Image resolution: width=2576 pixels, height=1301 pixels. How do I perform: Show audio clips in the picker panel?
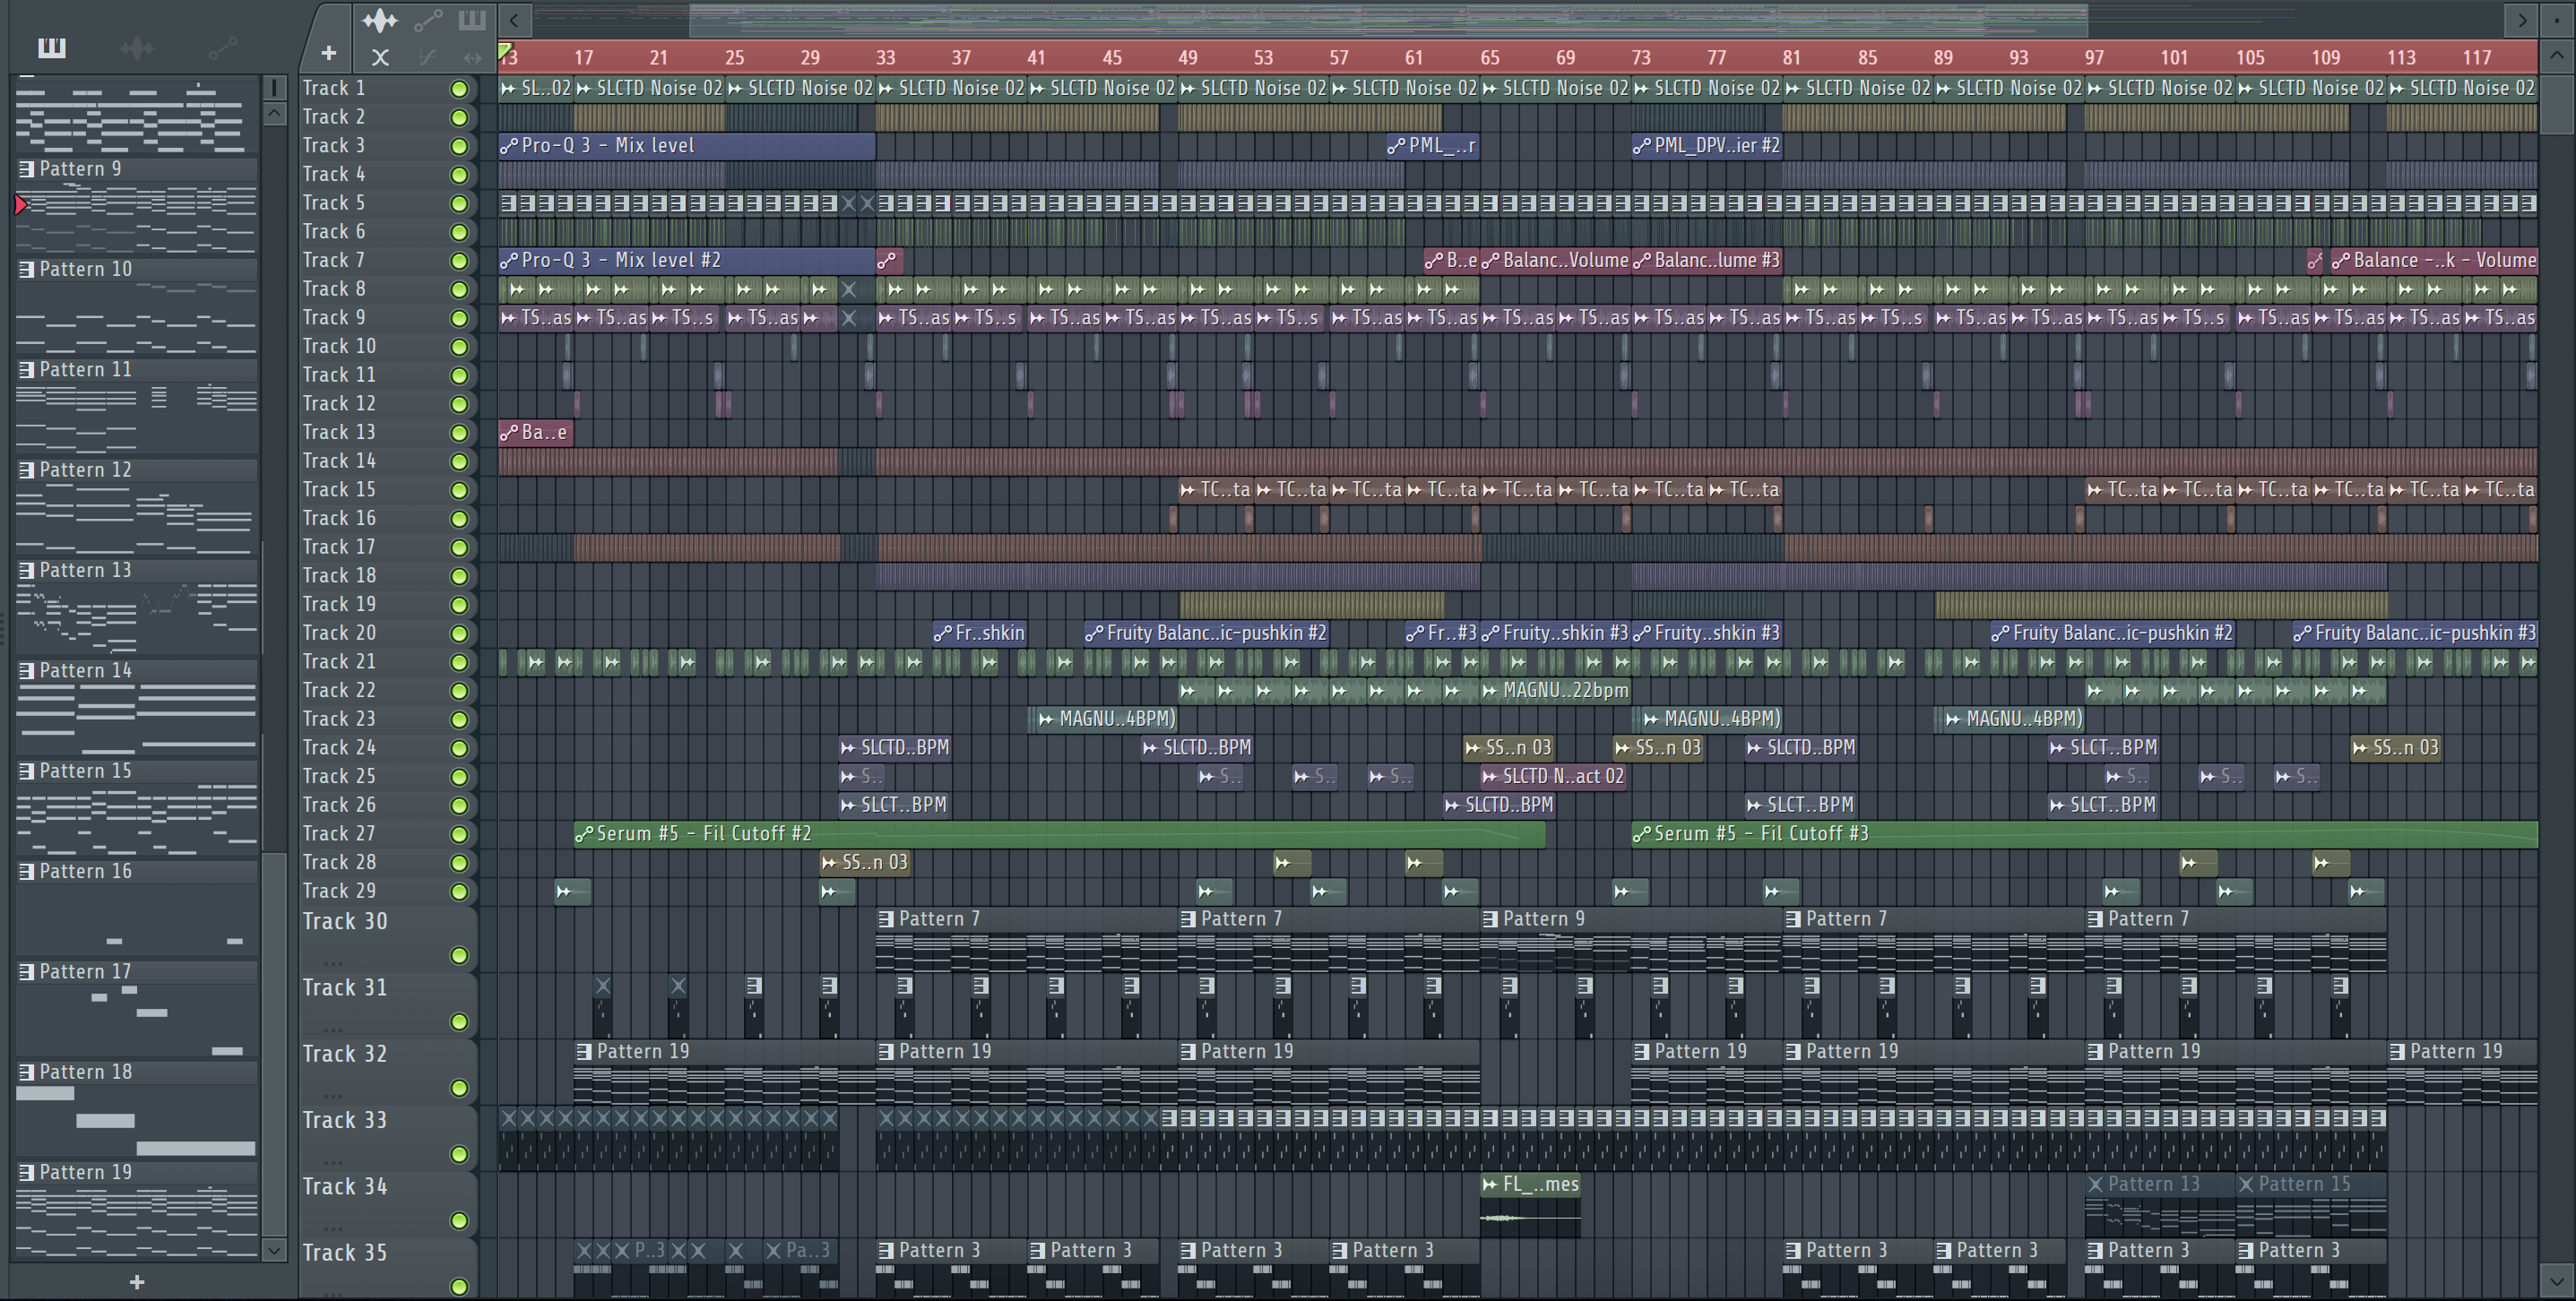coord(137,47)
